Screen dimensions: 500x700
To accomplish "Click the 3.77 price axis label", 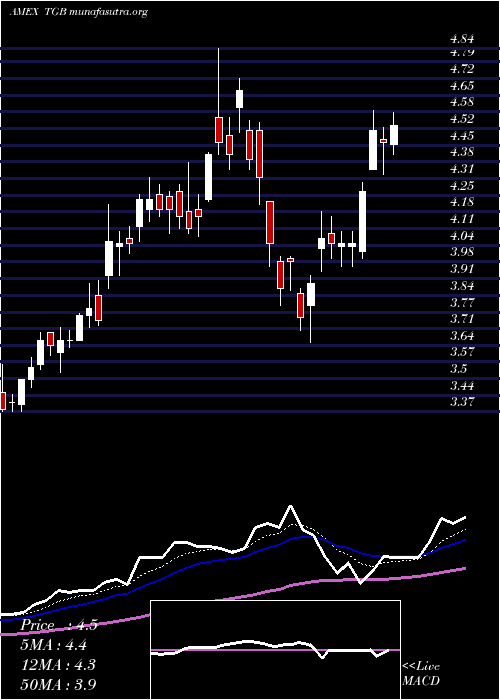I will click(462, 302).
